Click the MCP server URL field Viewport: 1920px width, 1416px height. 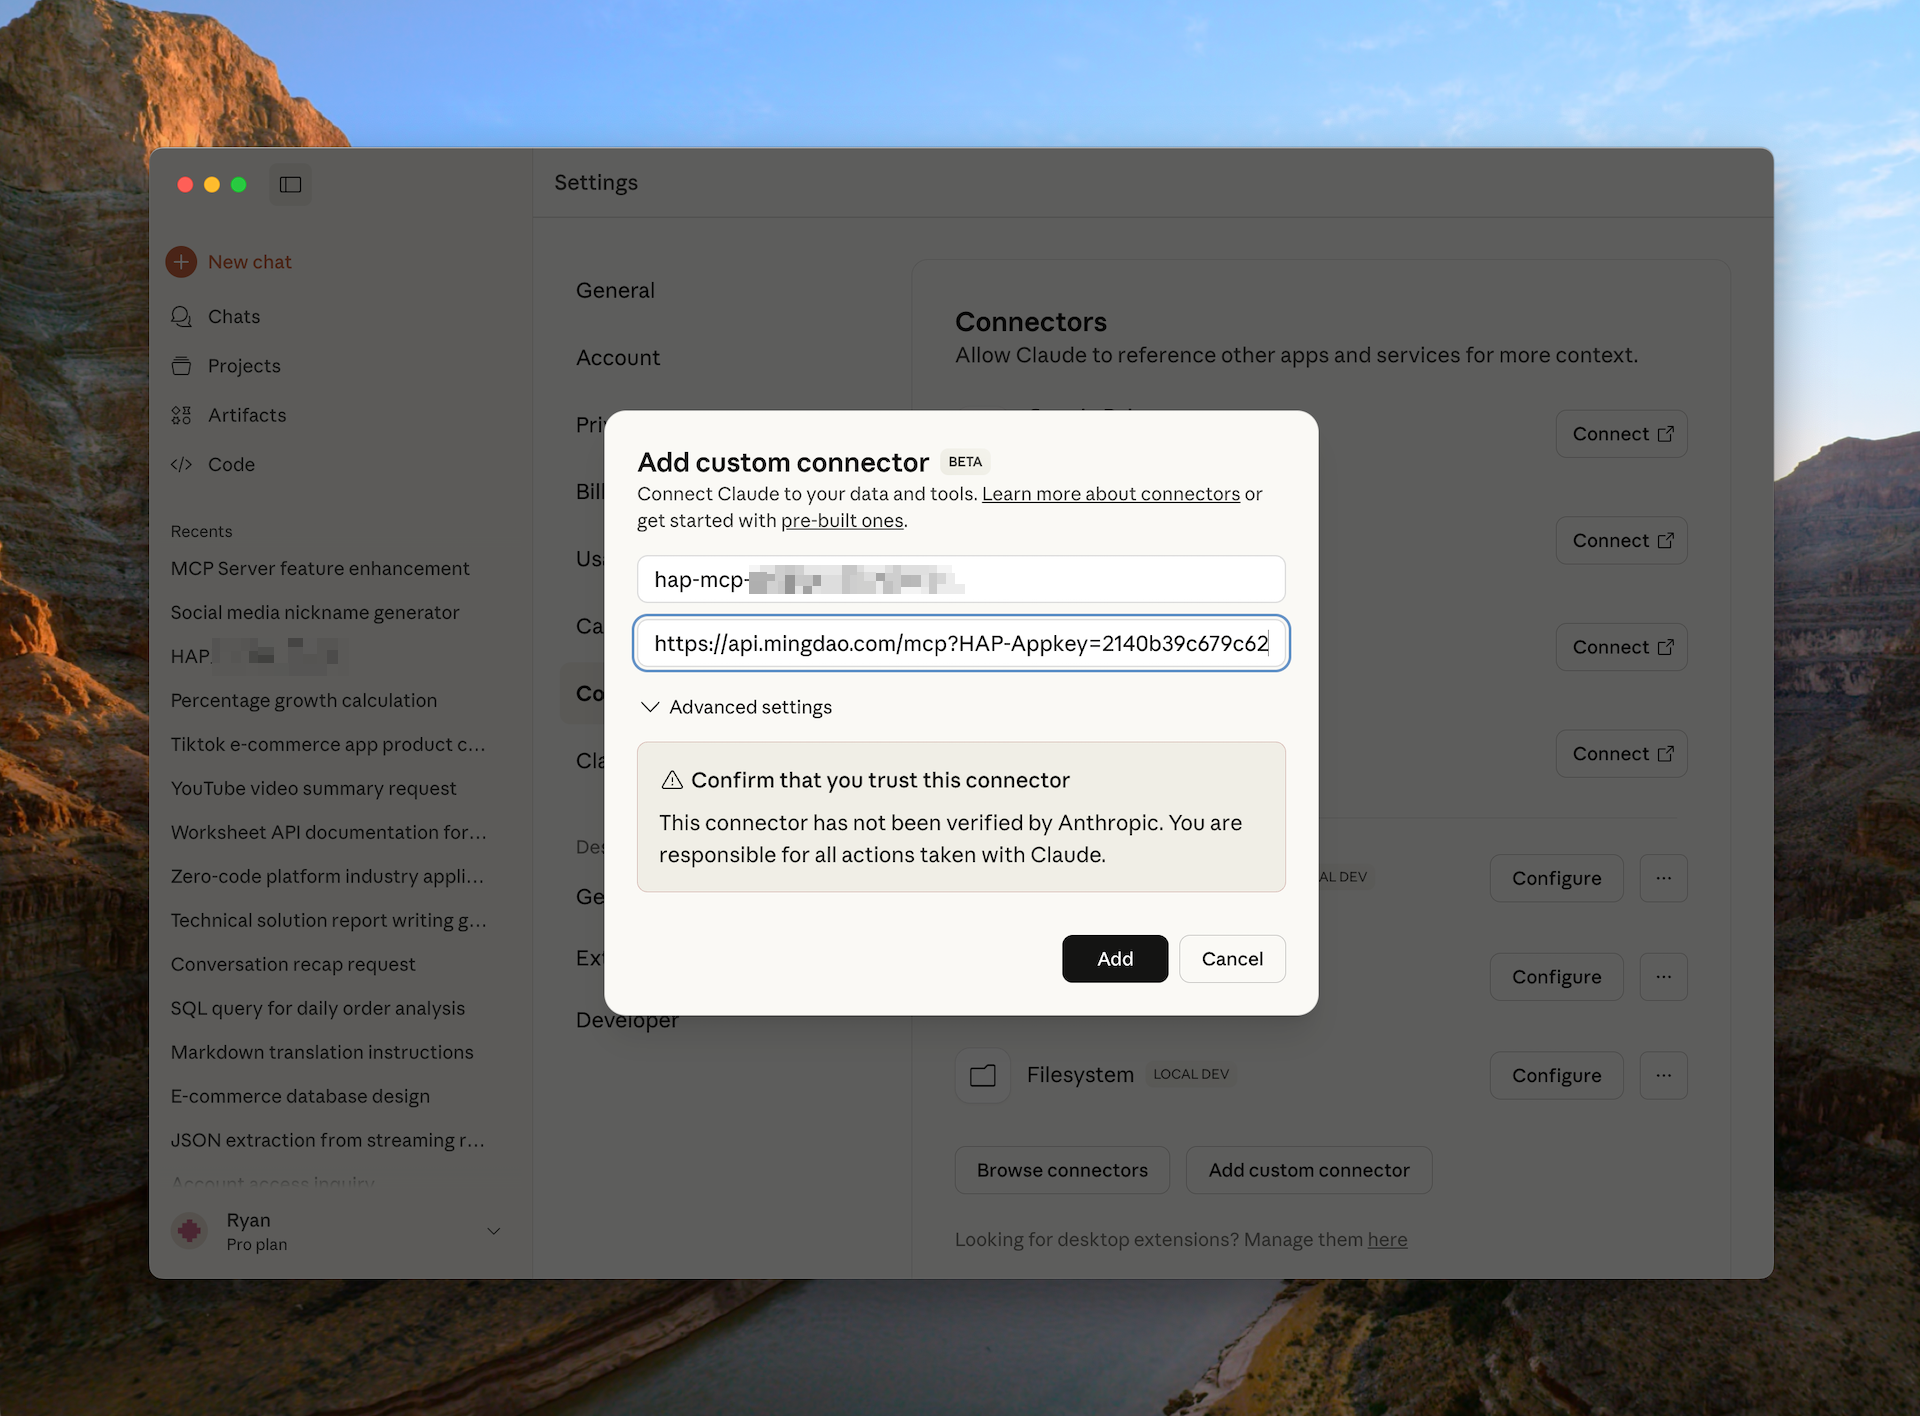[x=960, y=643]
